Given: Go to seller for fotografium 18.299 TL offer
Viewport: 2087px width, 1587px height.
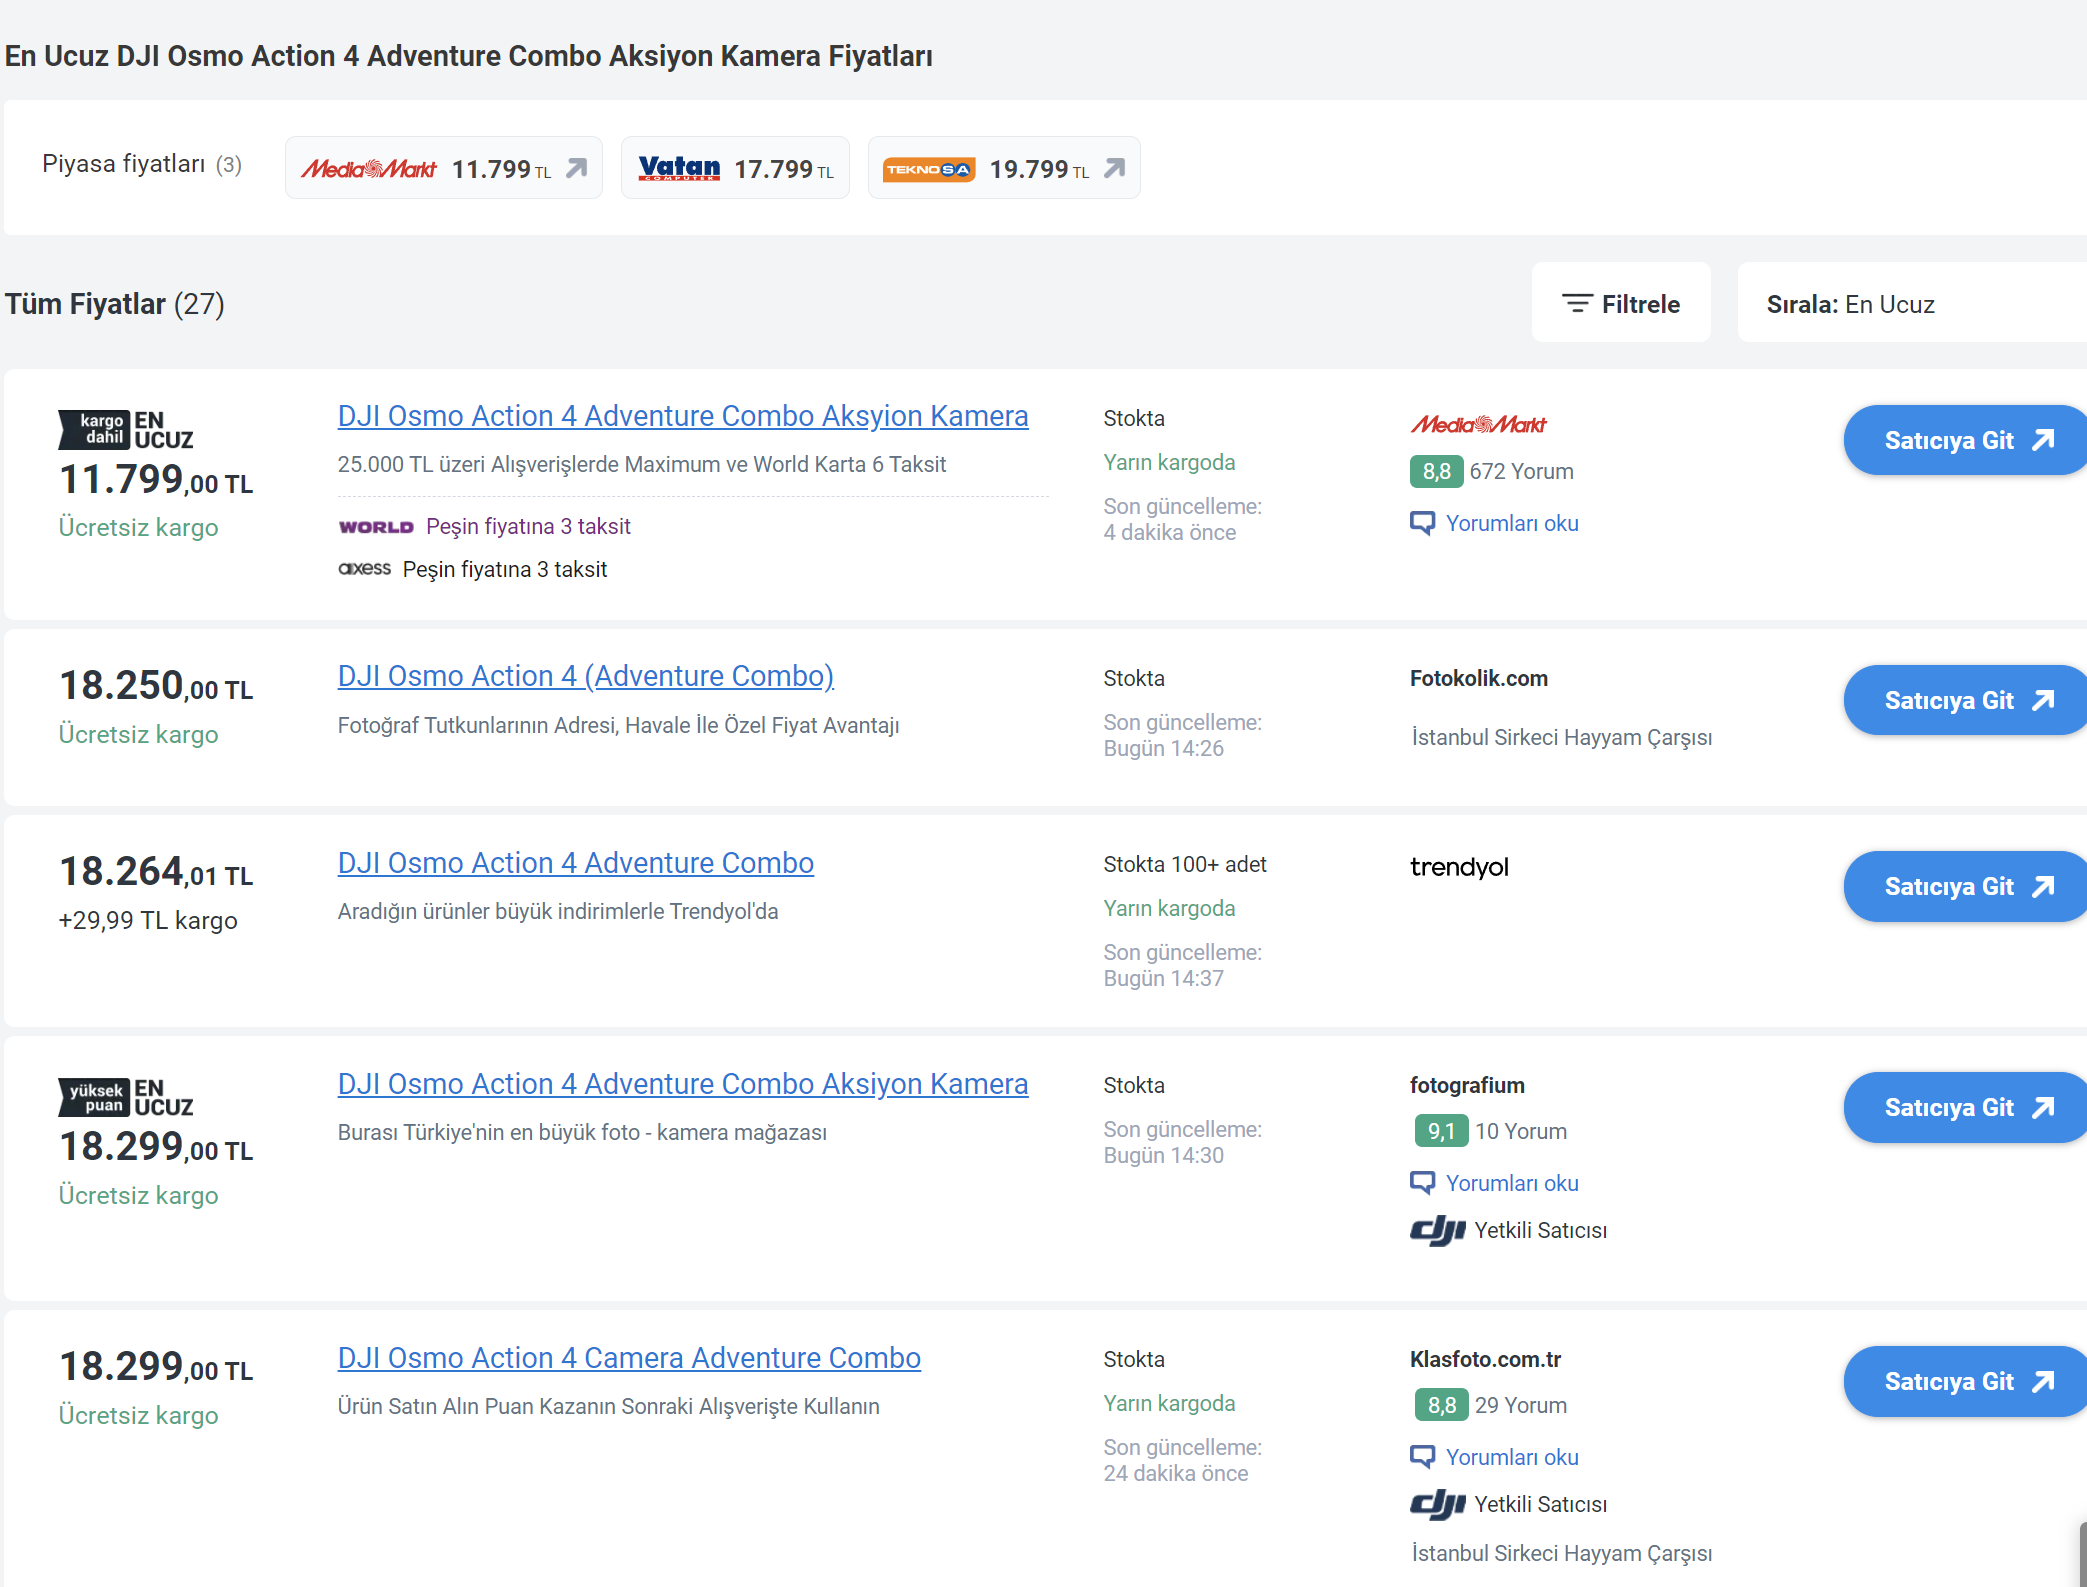Looking at the screenshot, I should point(1965,1107).
